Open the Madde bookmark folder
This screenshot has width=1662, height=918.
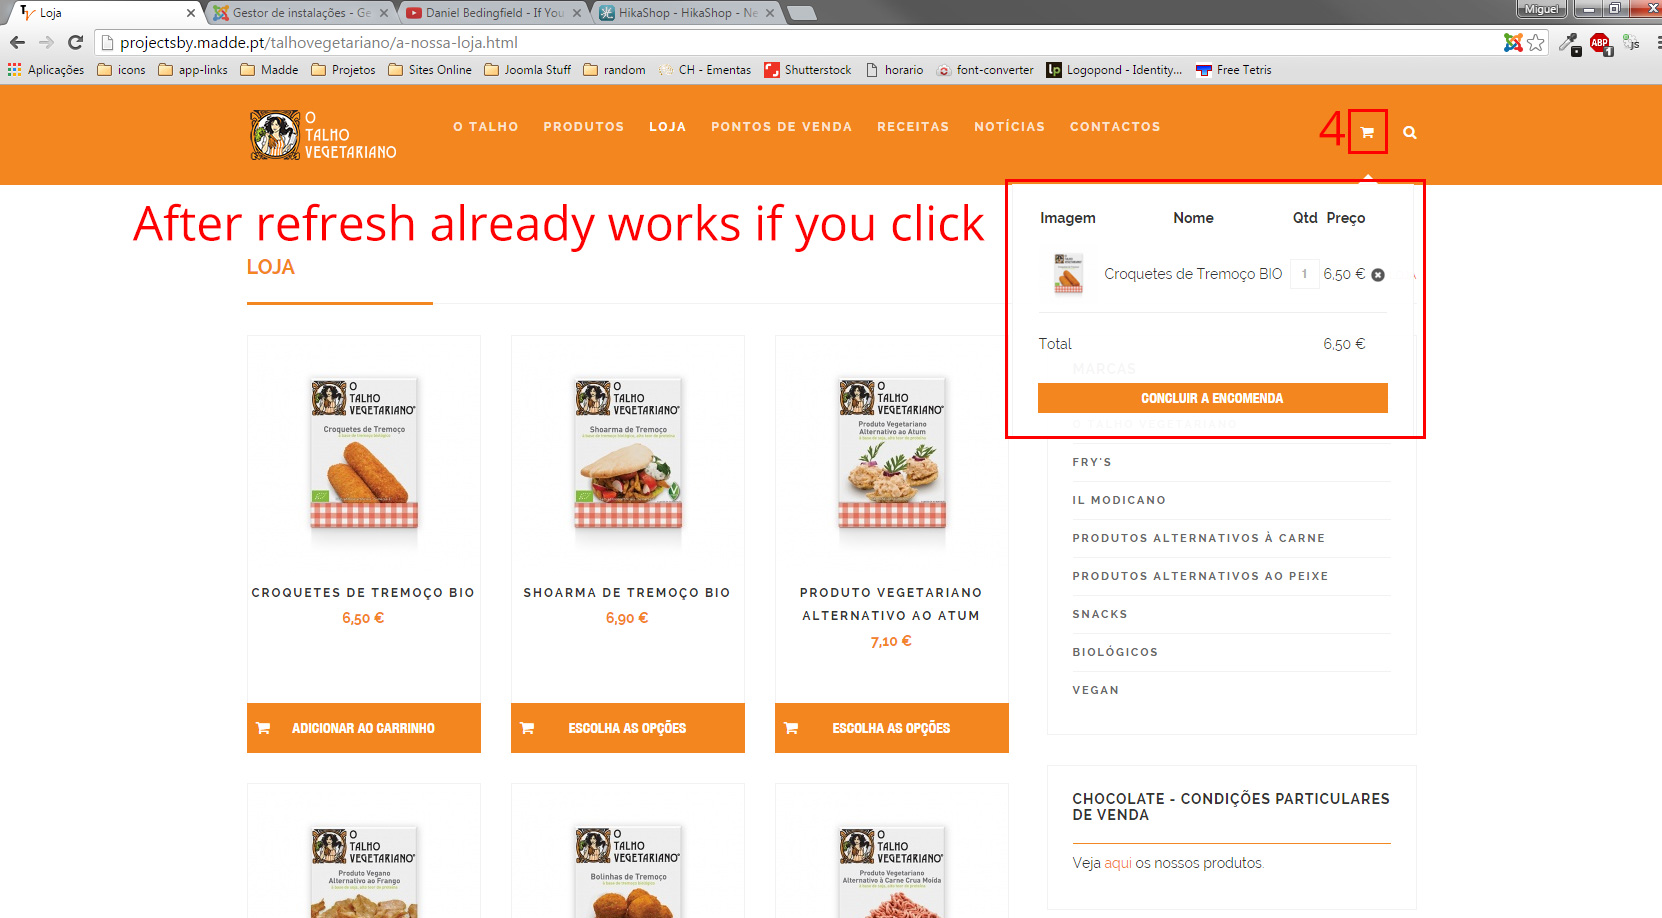click(269, 70)
